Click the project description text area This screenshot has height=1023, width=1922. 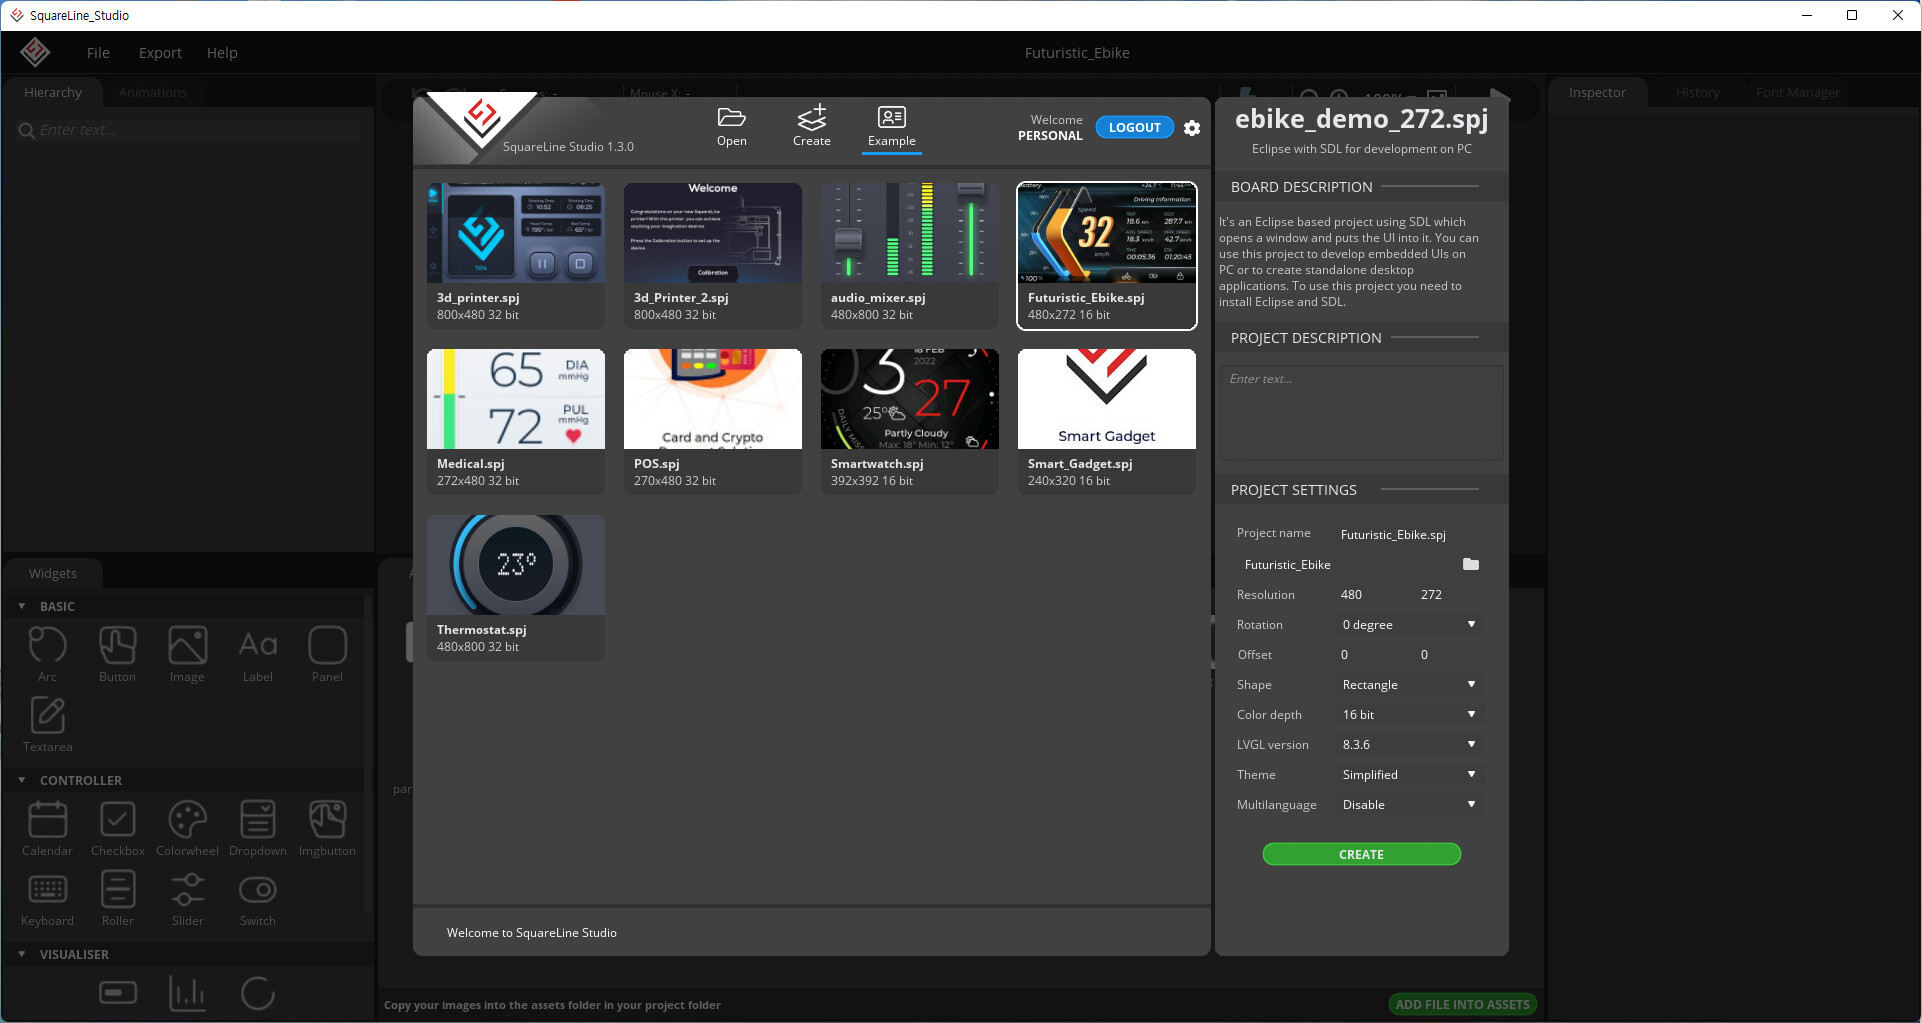pos(1361,413)
